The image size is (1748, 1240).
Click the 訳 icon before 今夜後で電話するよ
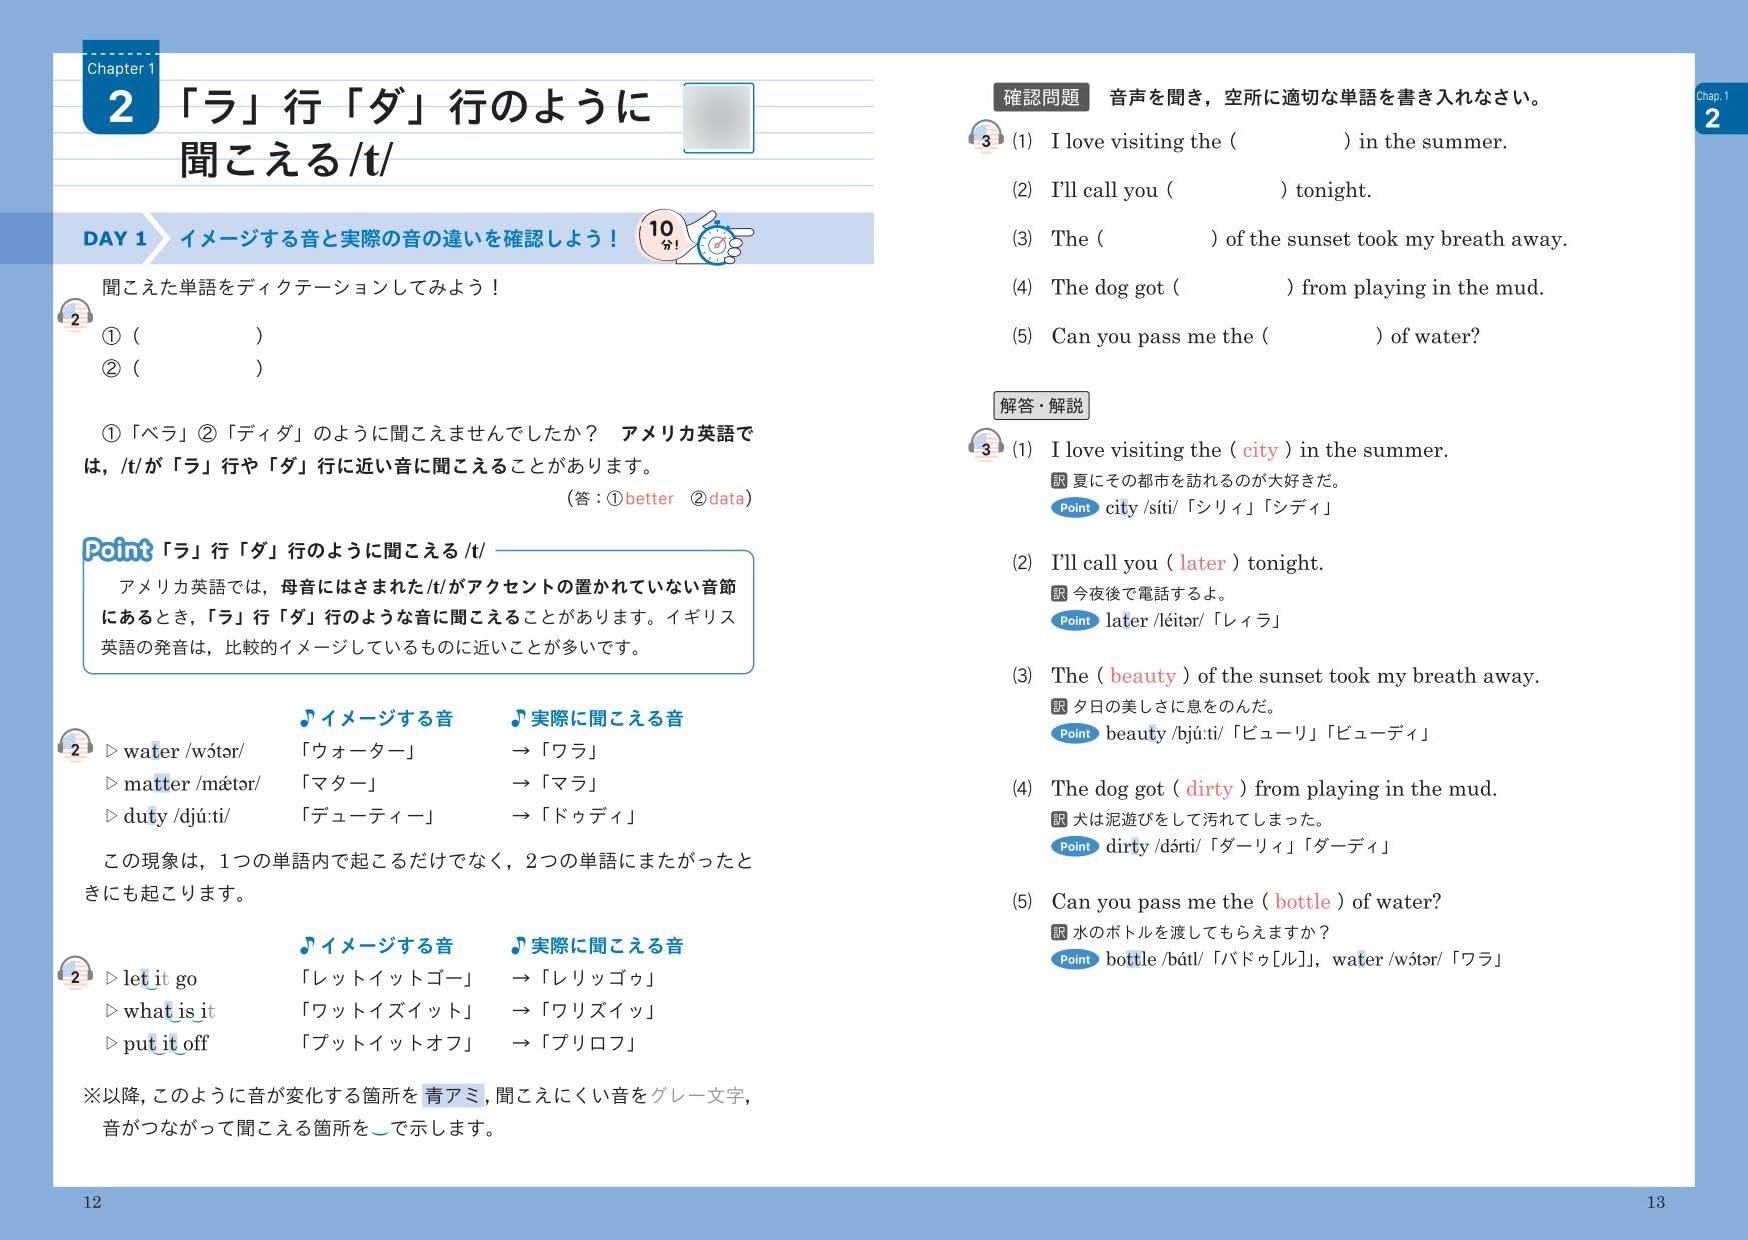(x=1060, y=594)
